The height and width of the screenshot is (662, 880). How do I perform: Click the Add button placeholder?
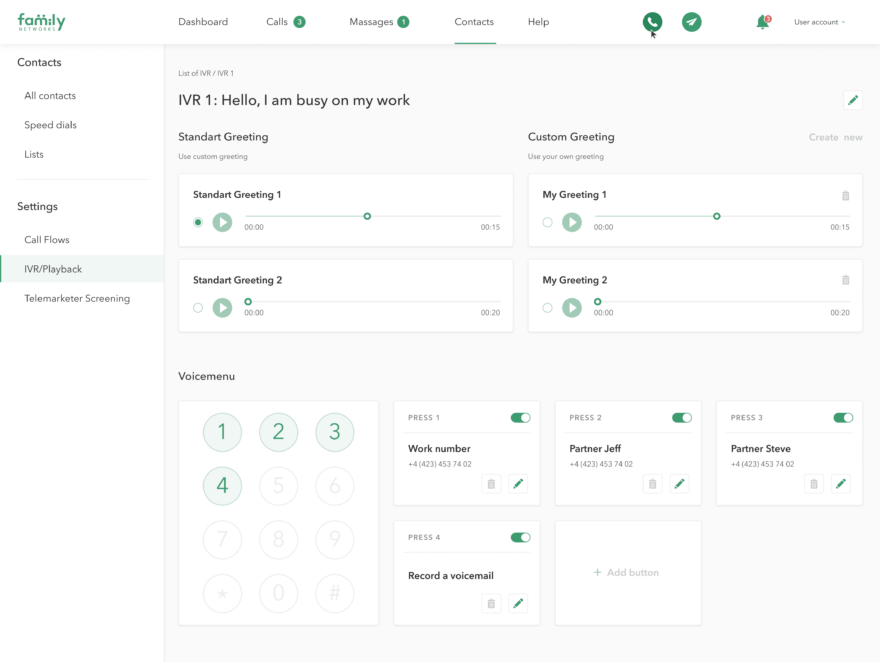tap(628, 572)
